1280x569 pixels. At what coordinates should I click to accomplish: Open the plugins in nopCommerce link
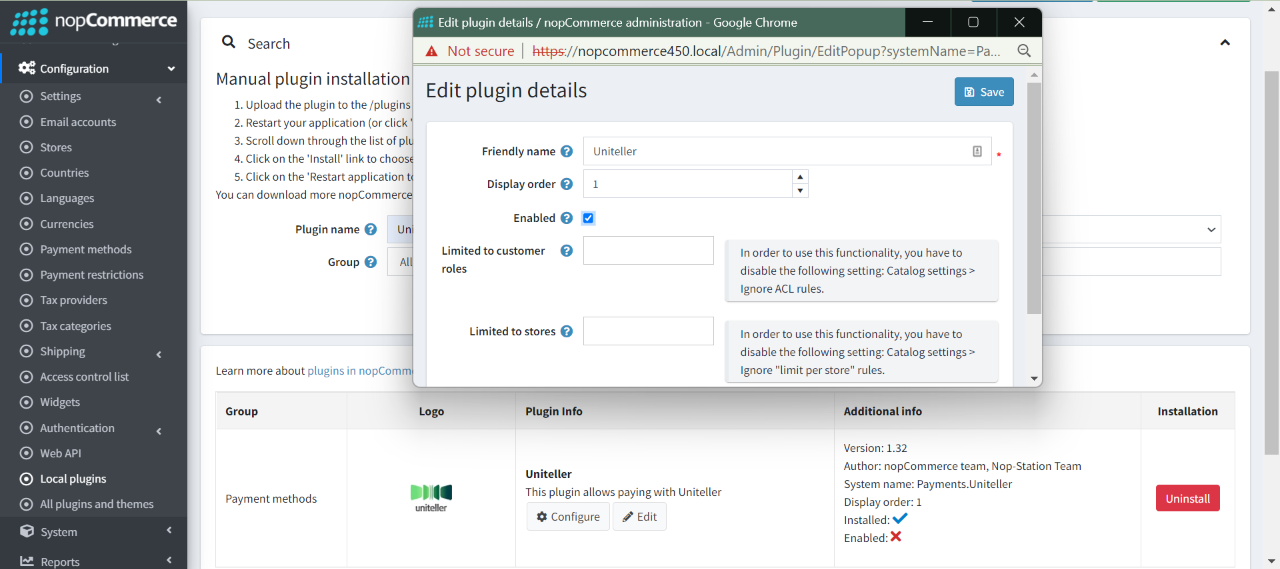point(360,371)
